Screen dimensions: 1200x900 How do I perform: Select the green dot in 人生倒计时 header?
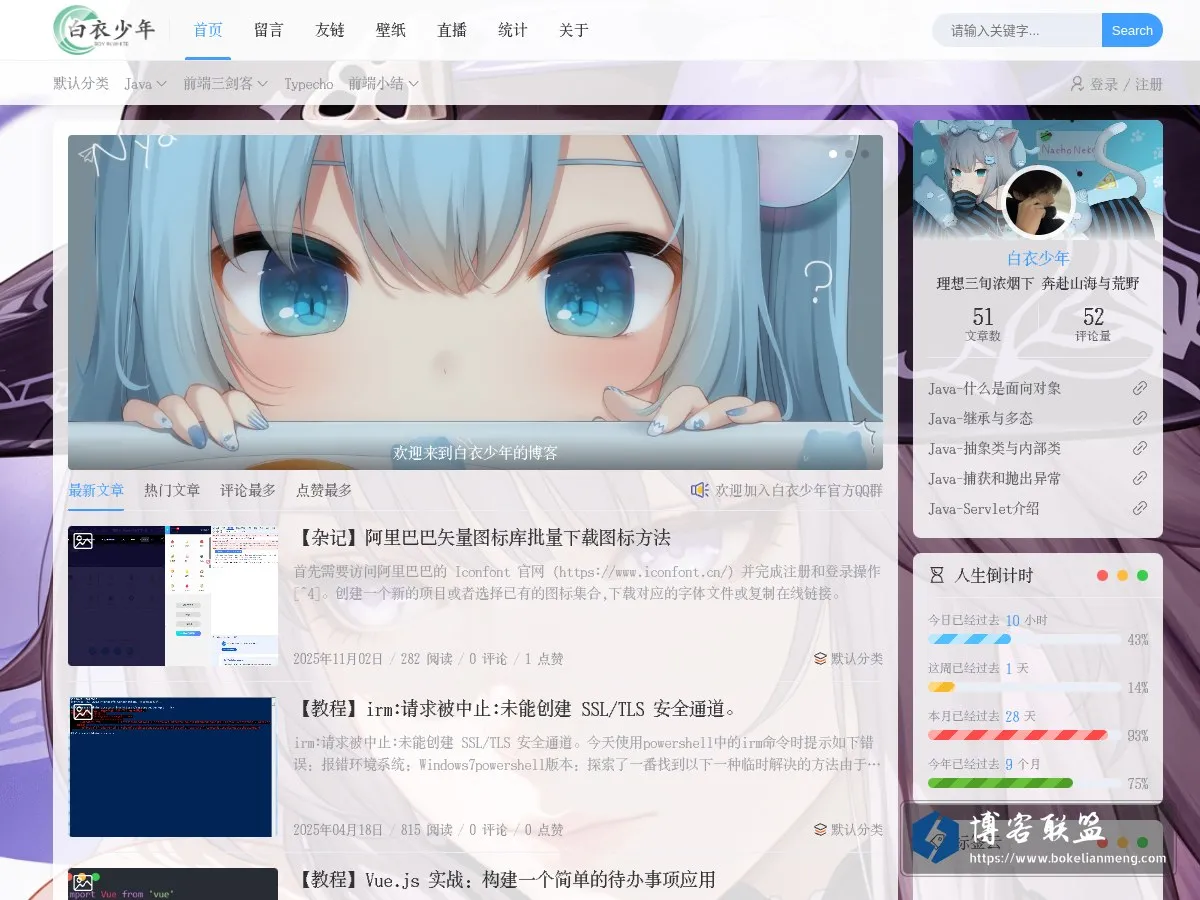[1142, 575]
